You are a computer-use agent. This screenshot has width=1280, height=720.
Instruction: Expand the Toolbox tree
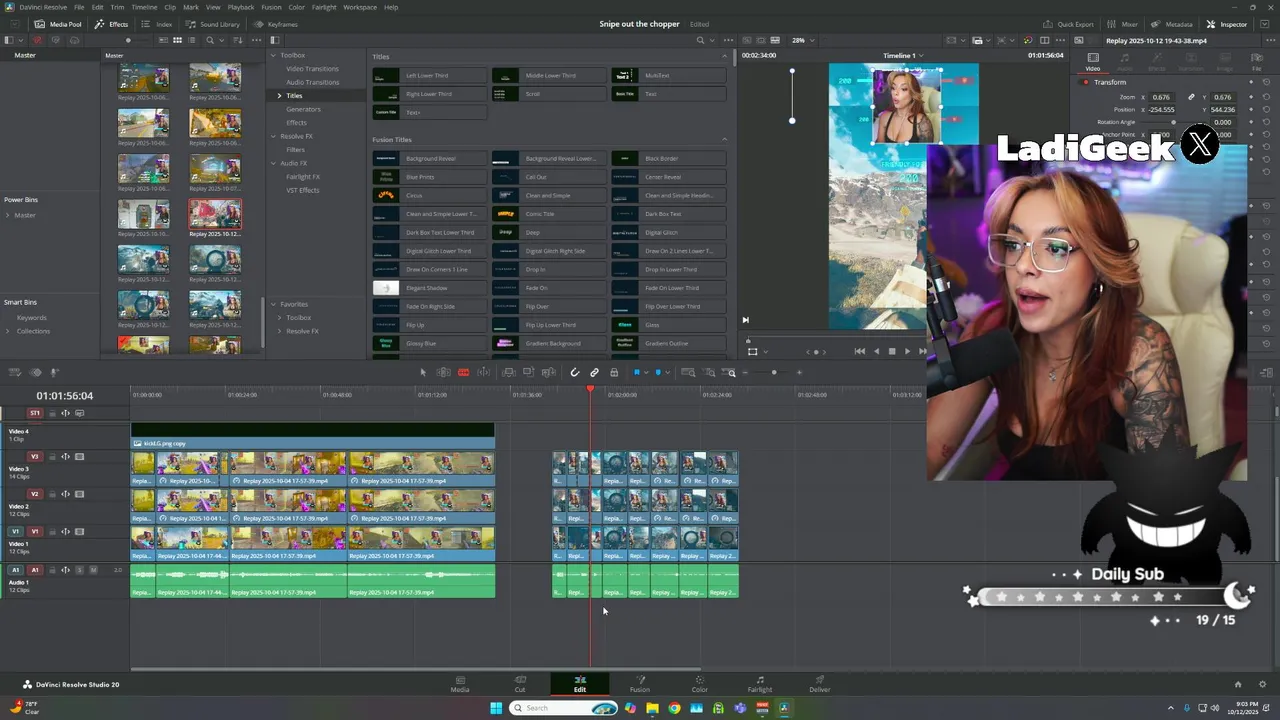pyautogui.click(x=272, y=55)
